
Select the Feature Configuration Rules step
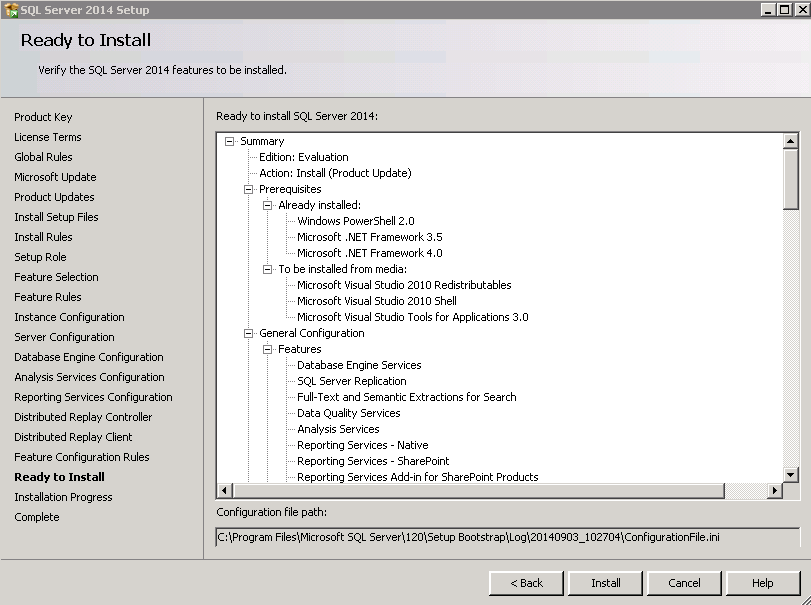coord(82,457)
